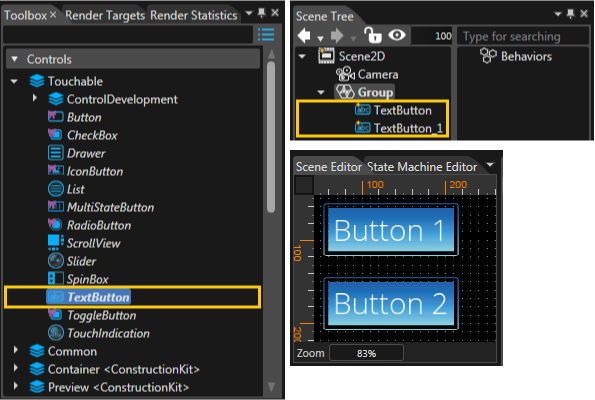Click the back navigation arrow in Scene Tree
Viewport: 595px width, 400px height.
pyautogui.click(x=305, y=36)
